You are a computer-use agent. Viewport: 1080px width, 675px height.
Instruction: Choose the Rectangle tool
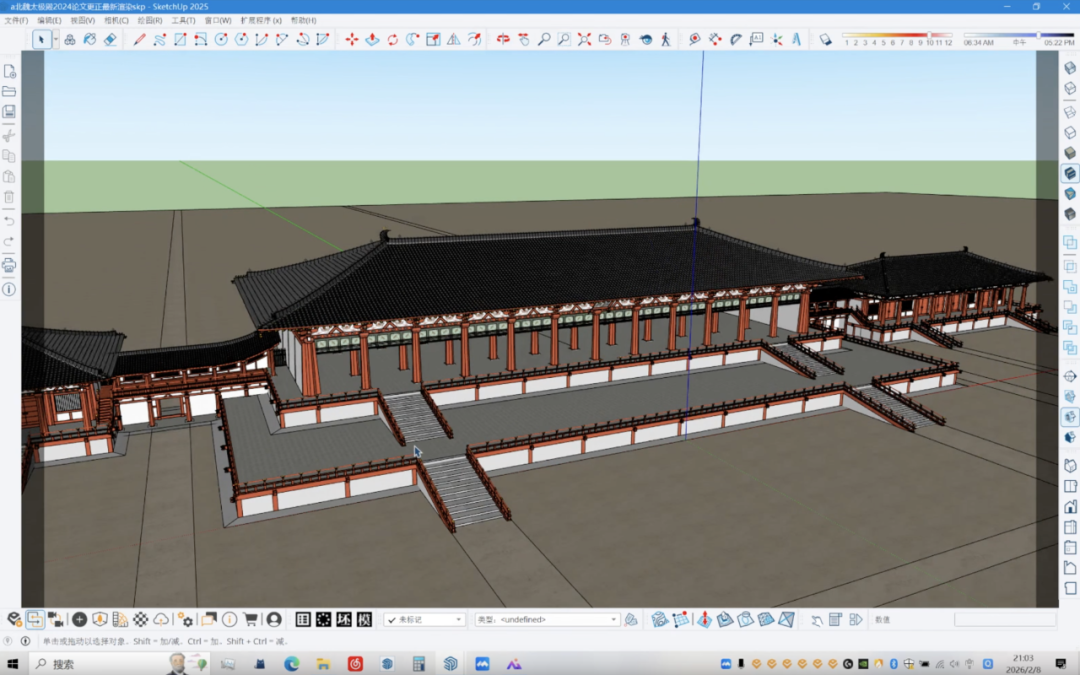click(180, 39)
